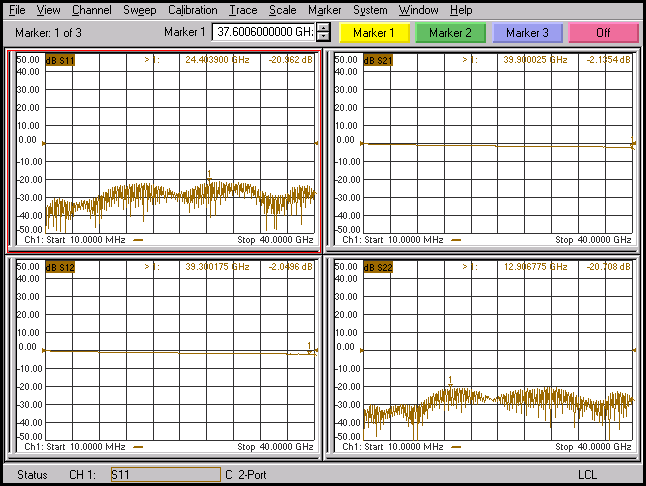Screen dimensions: 646x486
Task: Select the dB S22 trace label badge
Action: pyautogui.click(x=351, y=267)
